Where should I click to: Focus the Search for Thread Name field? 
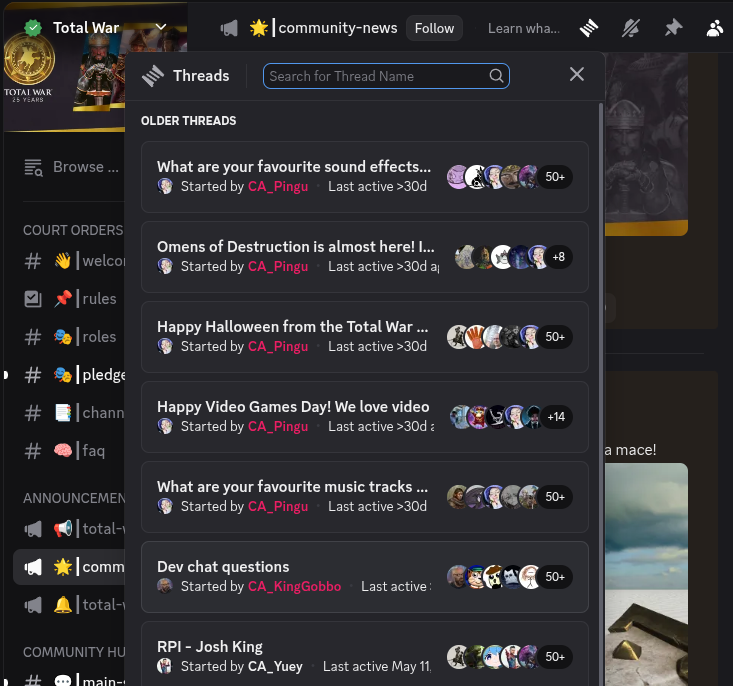[386, 76]
